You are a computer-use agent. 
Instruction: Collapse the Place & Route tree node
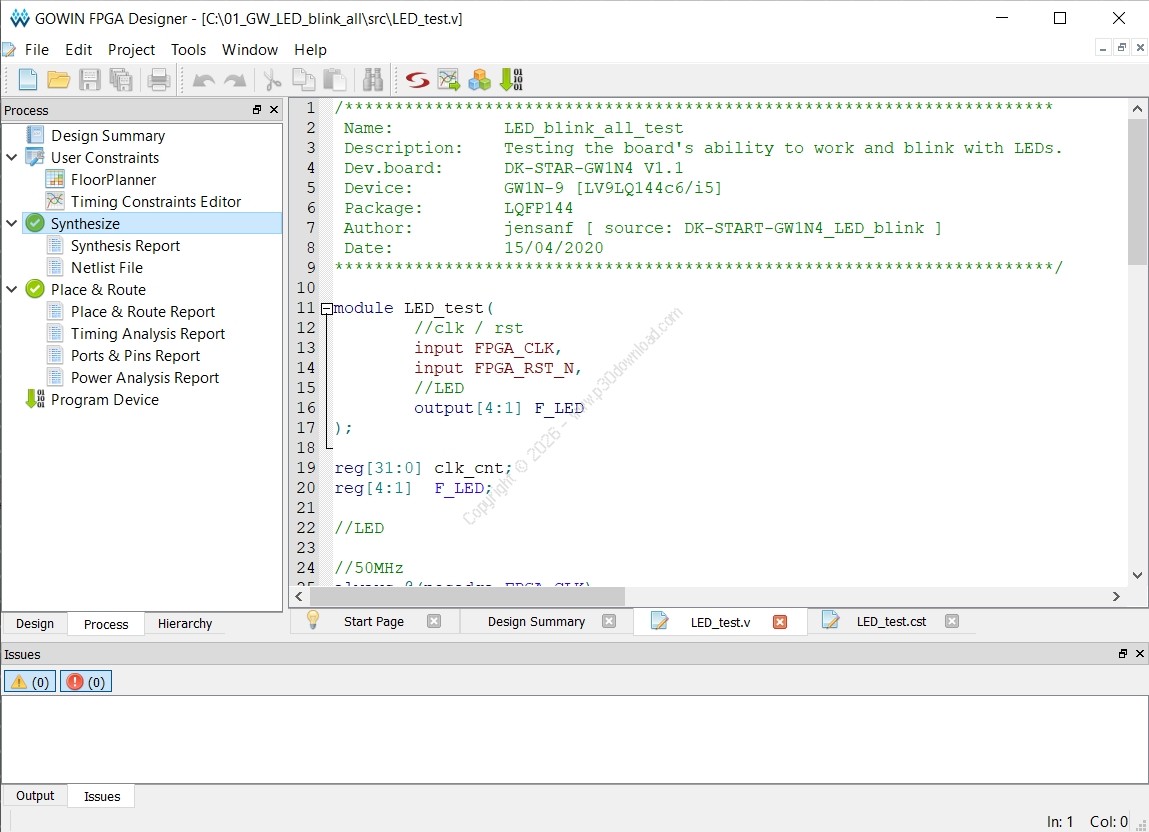12,289
